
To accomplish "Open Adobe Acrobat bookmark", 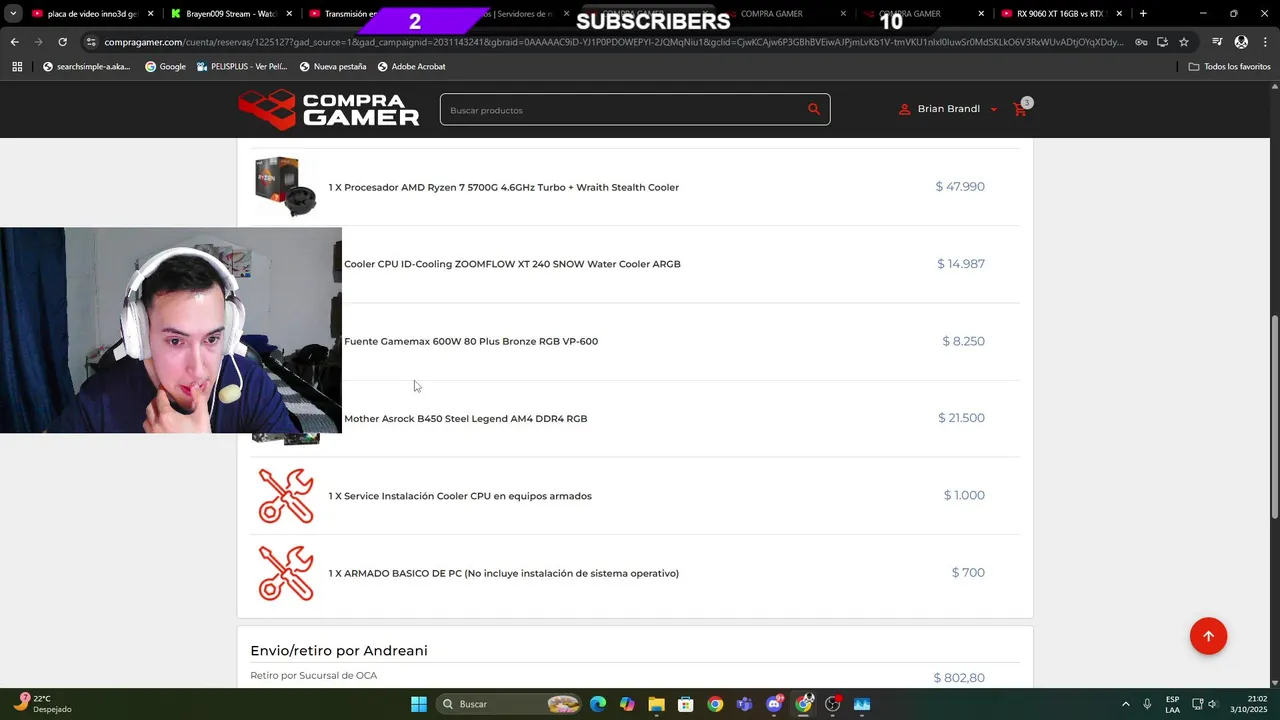I will (x=411, y=66).
